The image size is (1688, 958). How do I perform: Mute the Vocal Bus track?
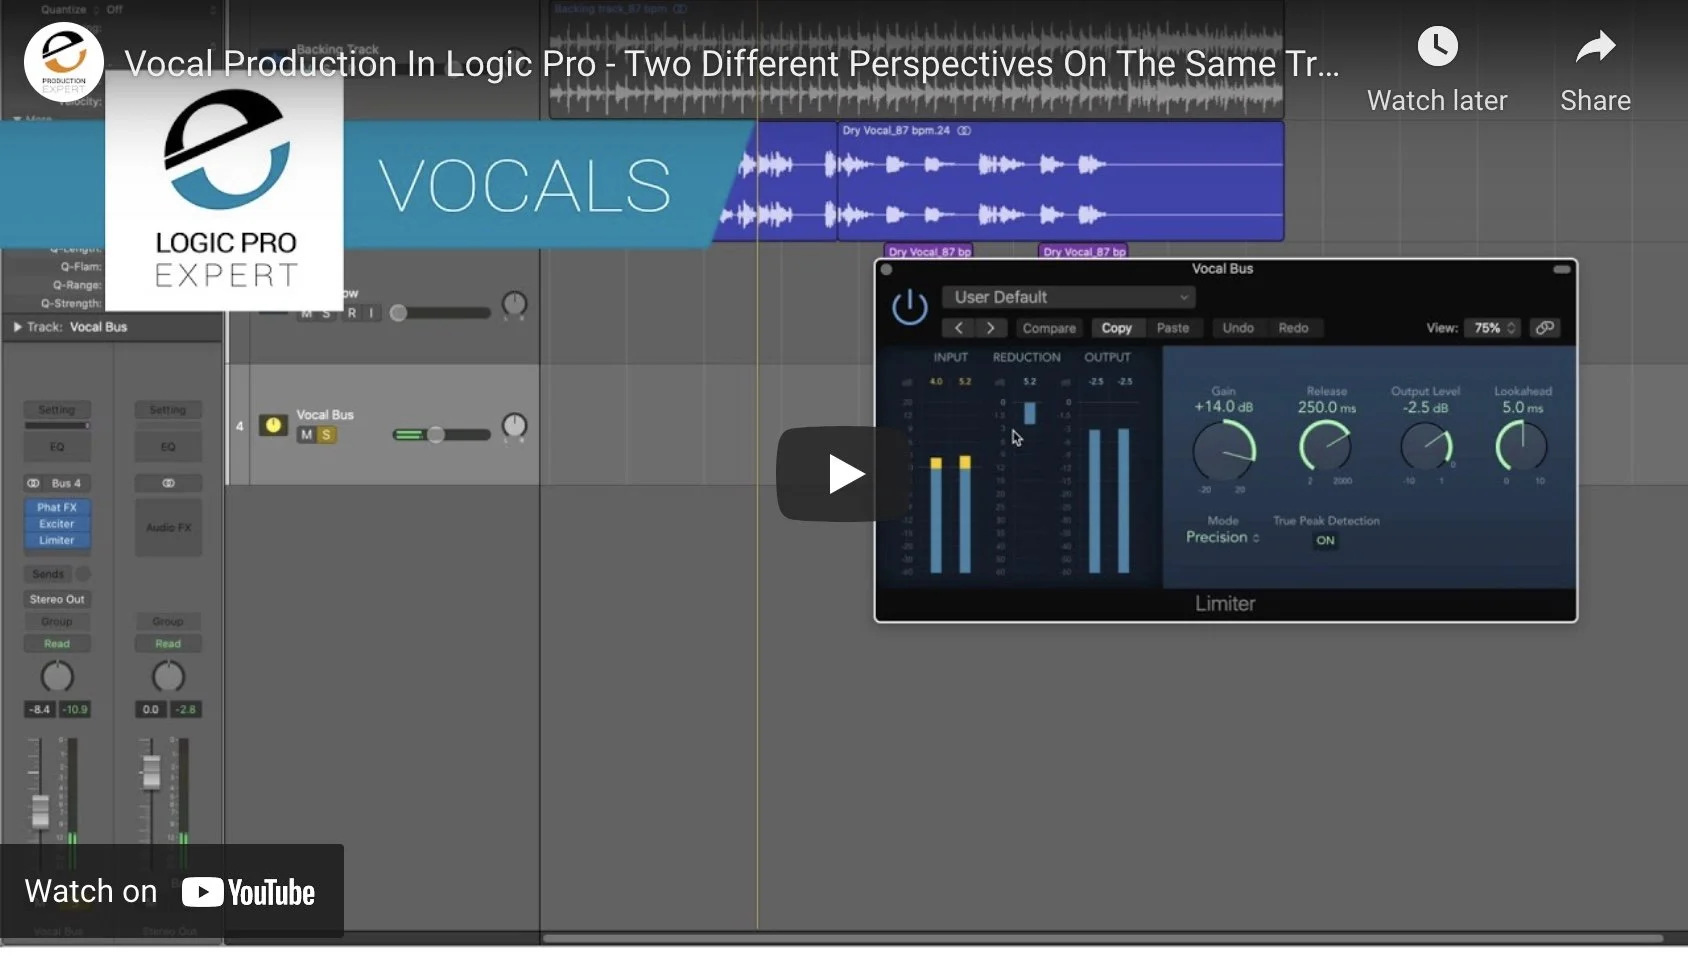[x=307, y=434]
